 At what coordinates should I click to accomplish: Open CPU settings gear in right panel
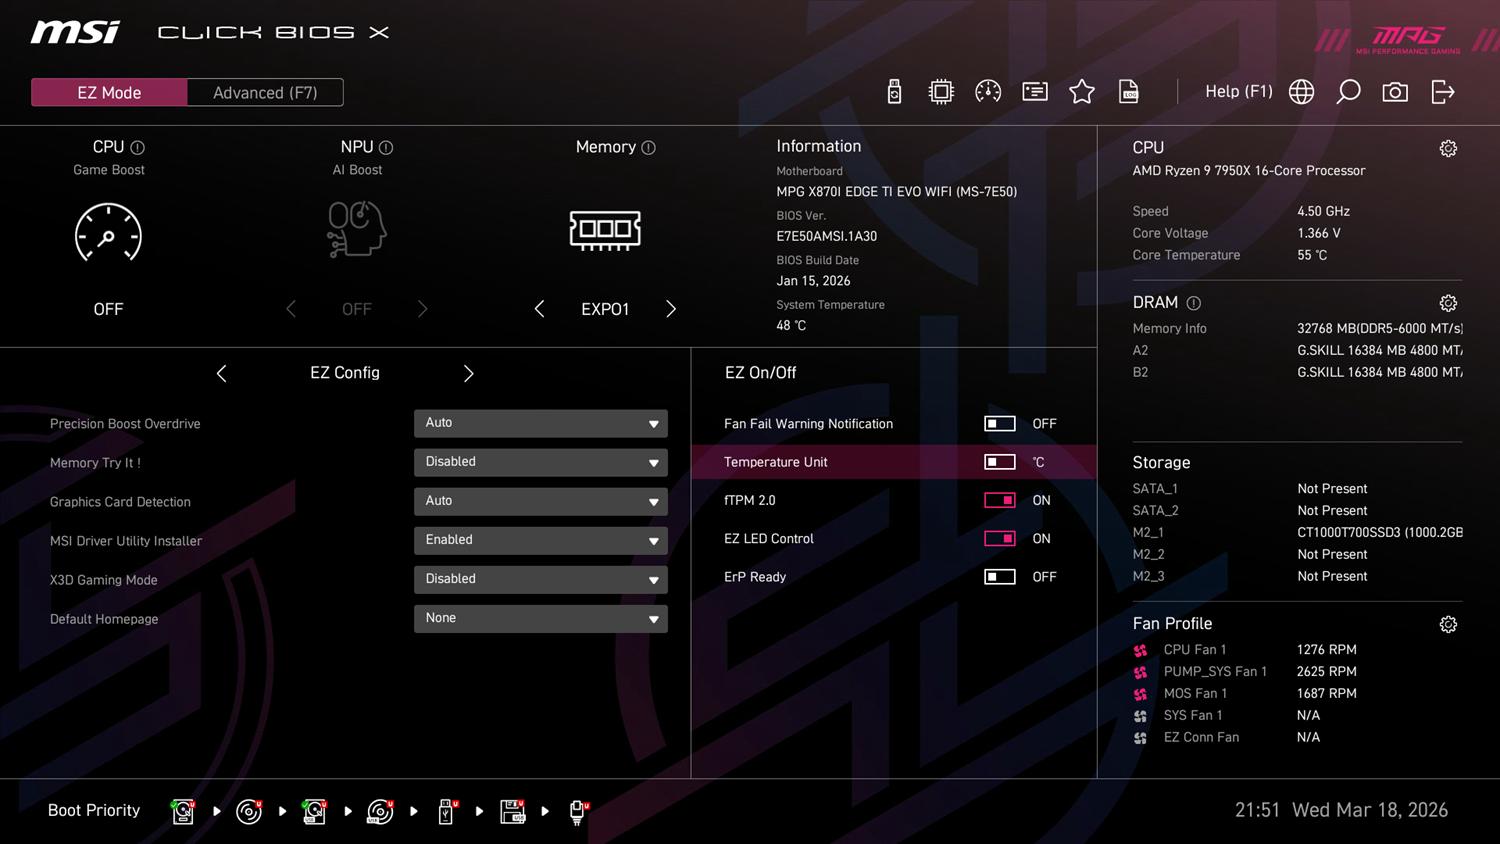click(1447, 149)
